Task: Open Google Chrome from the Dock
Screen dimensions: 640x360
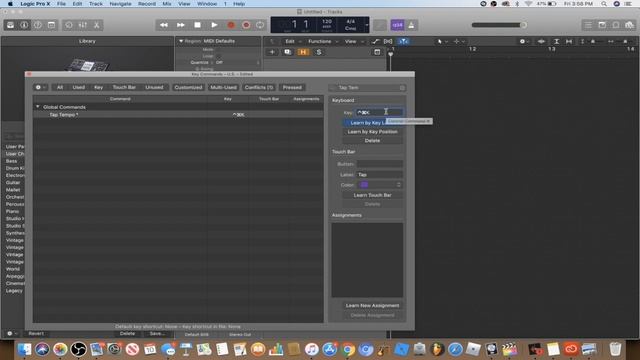Action: [x=348, y=349]
